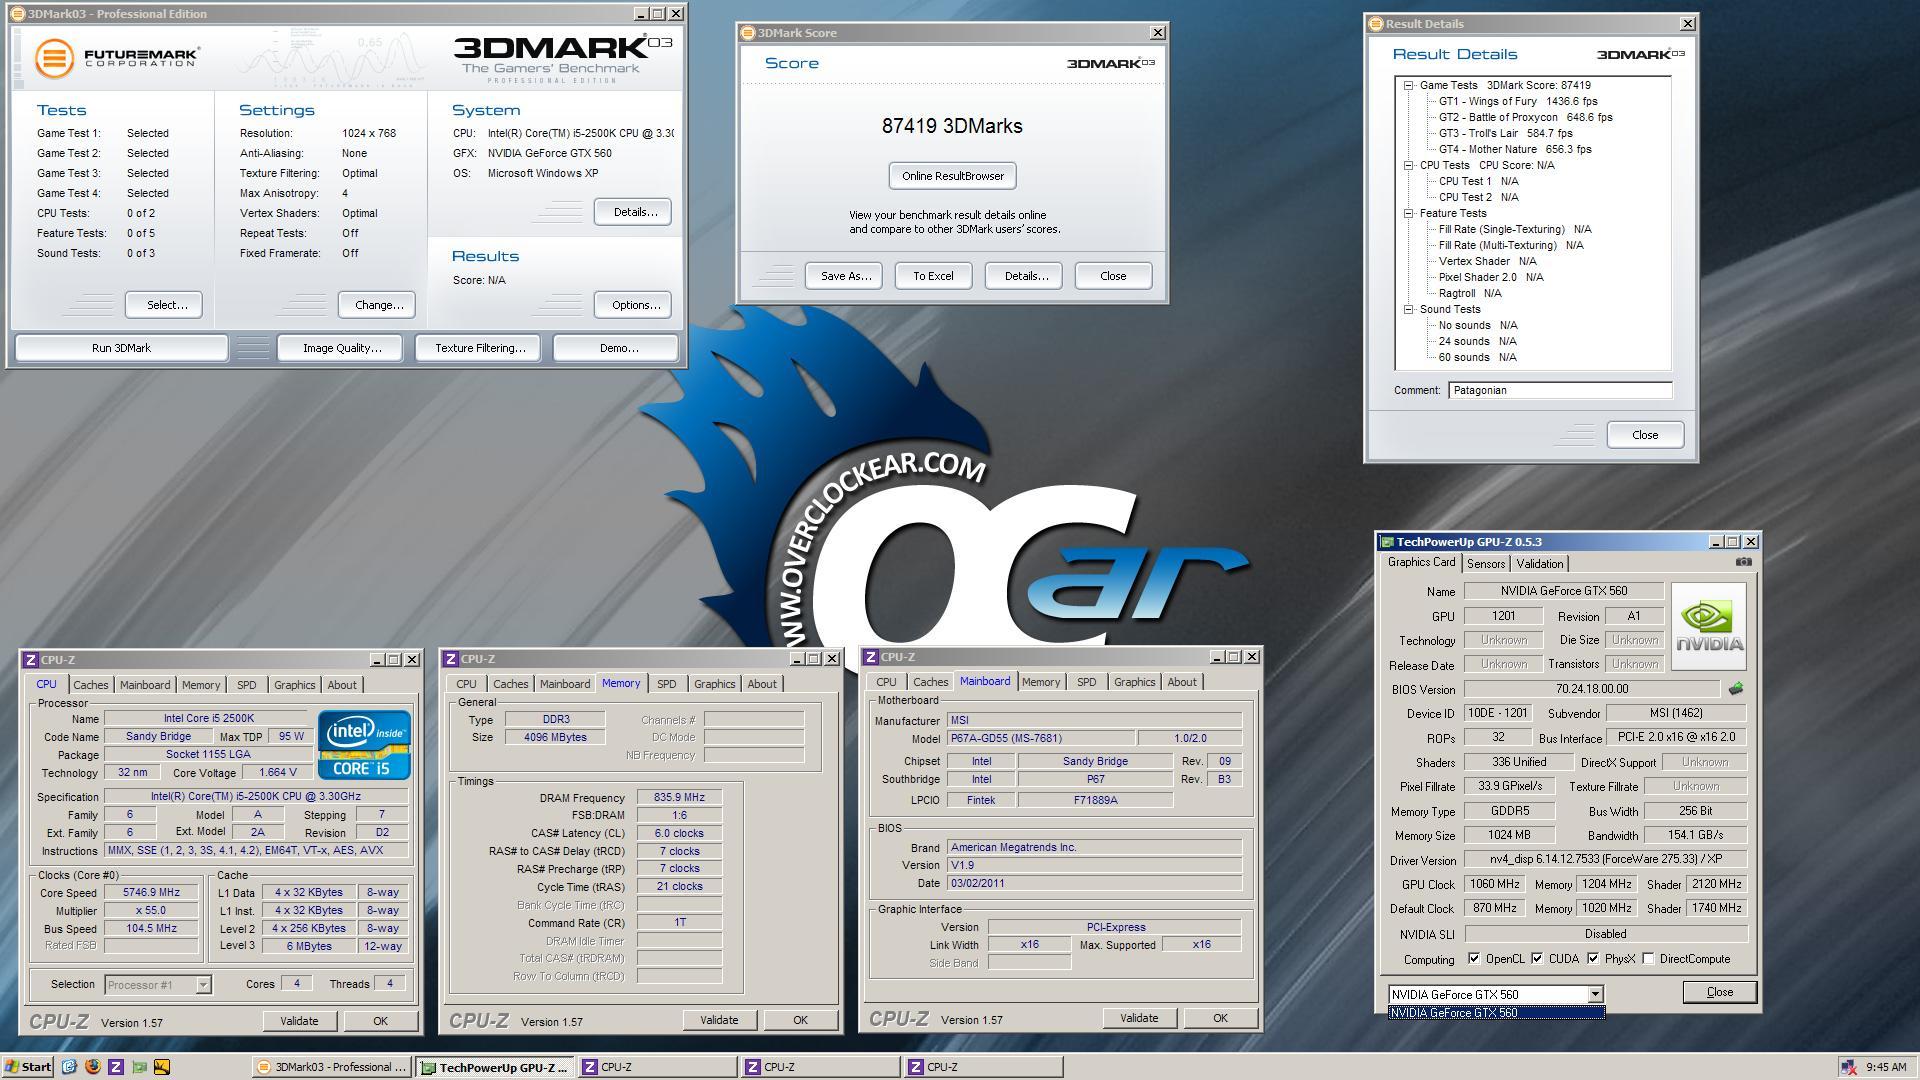Open Online ResultBrowser from score window

point(952,176)
